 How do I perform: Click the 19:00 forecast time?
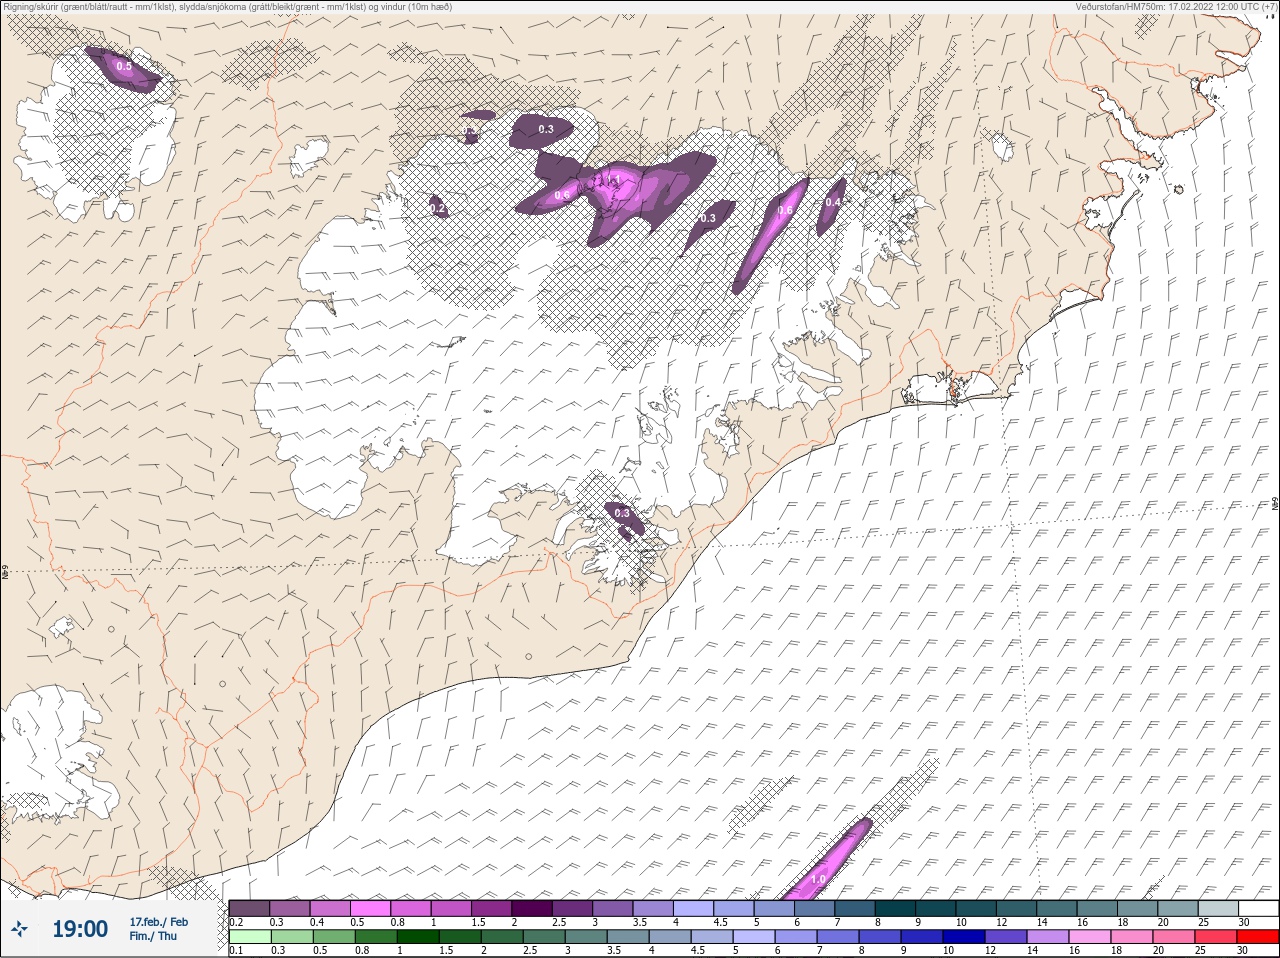pyautogui.click(x=80, y=929)
